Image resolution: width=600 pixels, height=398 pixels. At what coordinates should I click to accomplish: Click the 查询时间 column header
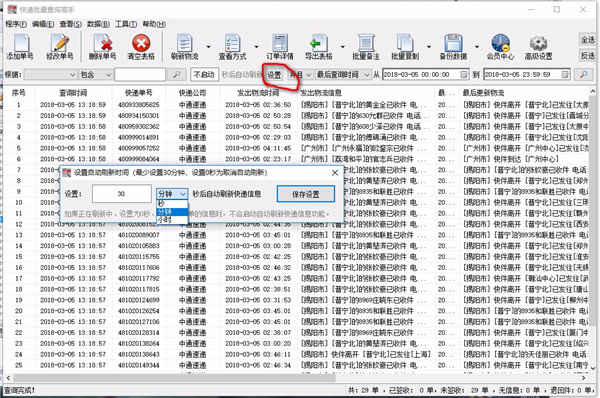coord(73,93)
